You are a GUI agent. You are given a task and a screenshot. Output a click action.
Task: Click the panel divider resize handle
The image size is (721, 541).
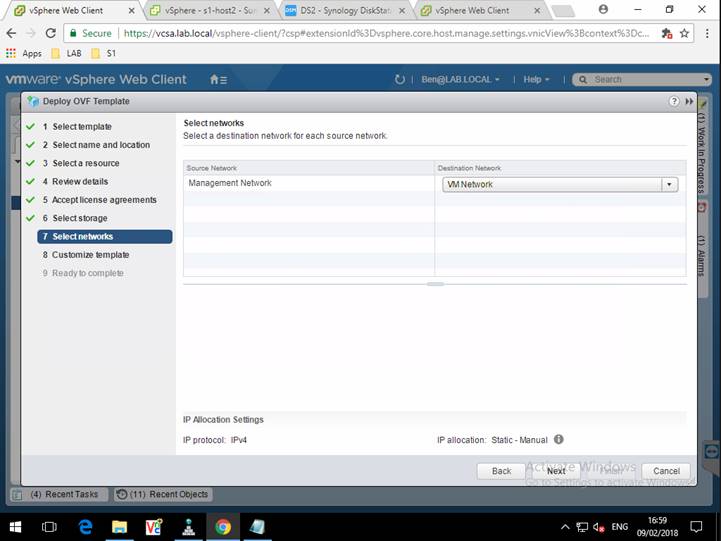click(435, 284)
